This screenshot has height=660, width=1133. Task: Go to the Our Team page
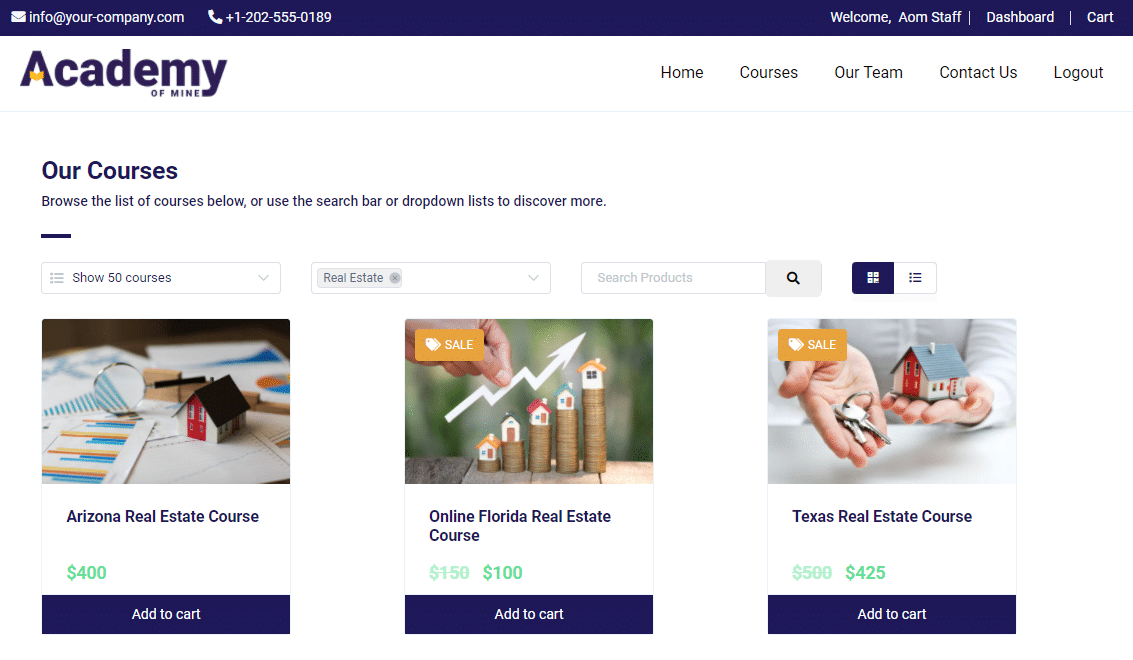[868, 73]
